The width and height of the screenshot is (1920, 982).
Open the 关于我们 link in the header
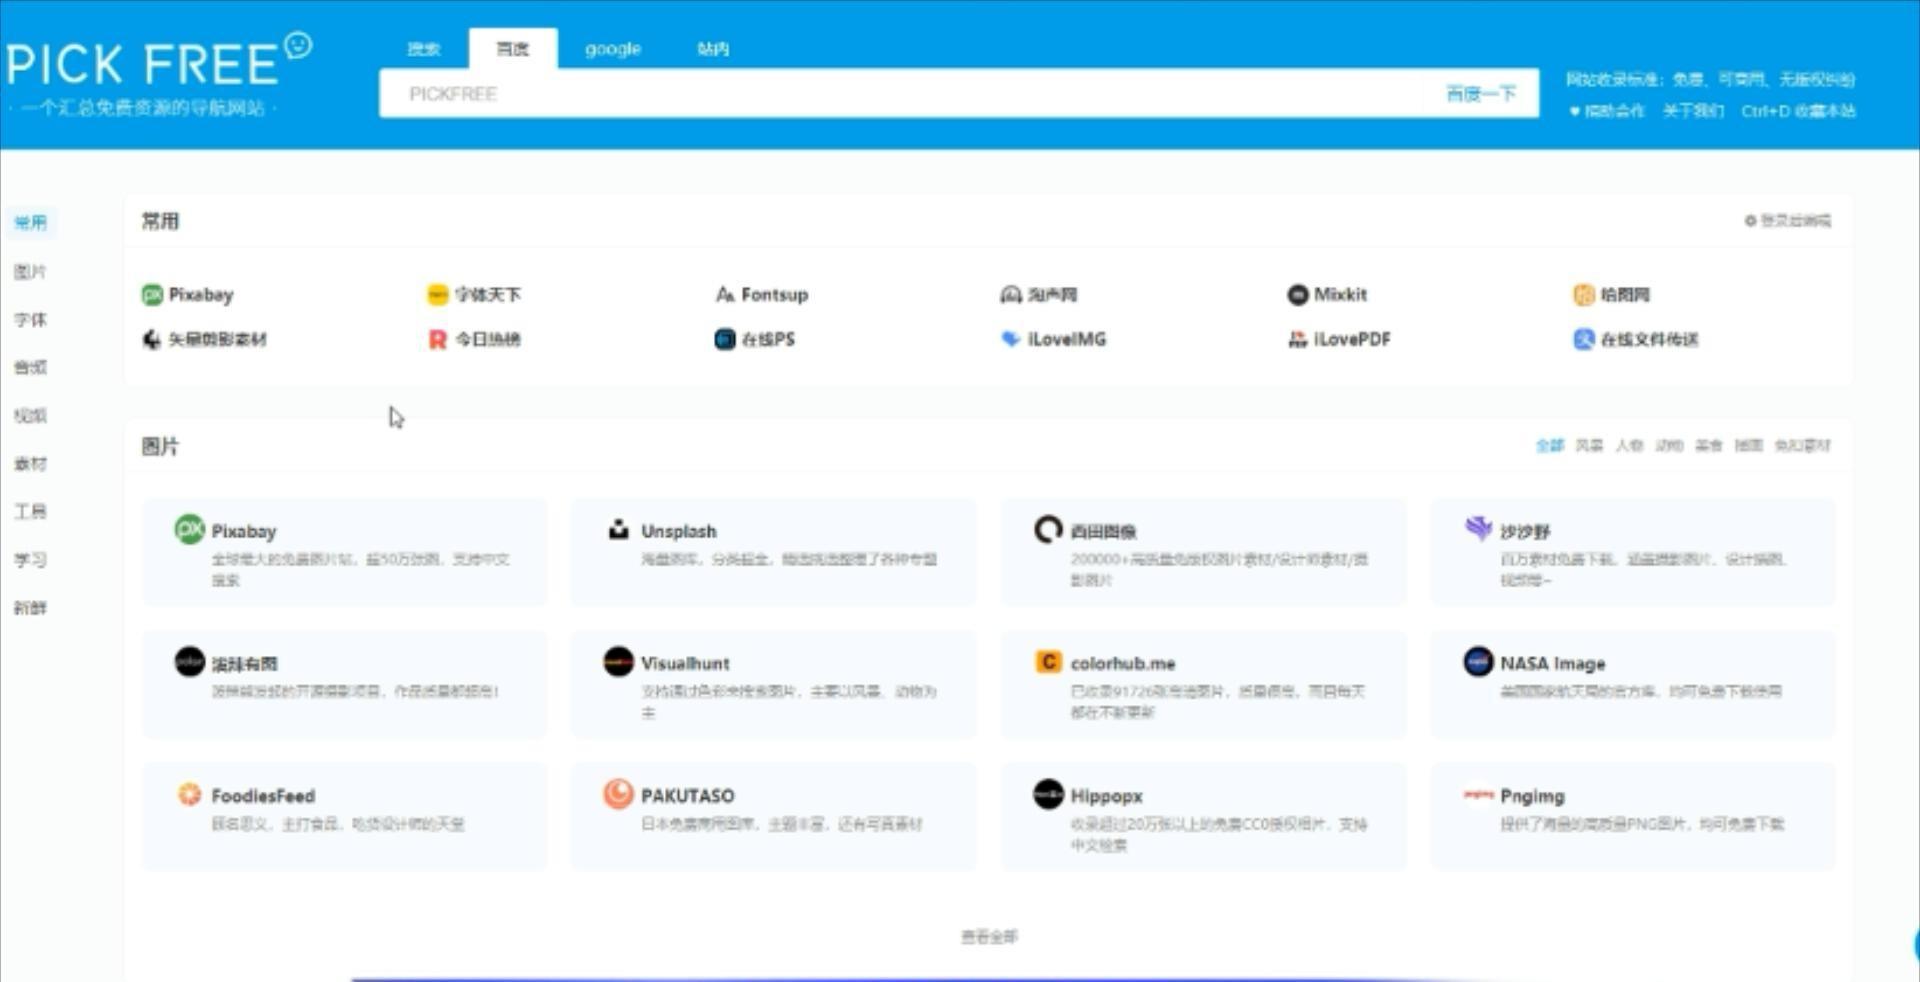point(1693,111)
